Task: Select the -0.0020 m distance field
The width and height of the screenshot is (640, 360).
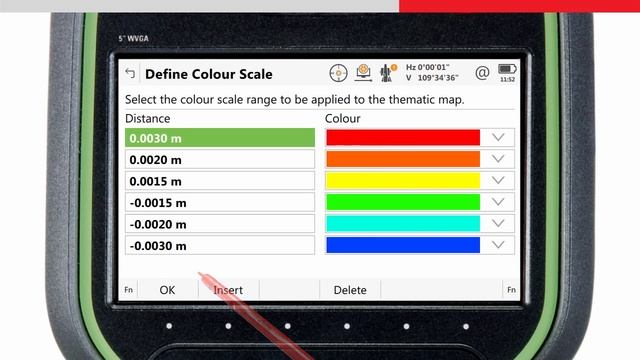Action: pyautogui.click(x=220, y=224)
